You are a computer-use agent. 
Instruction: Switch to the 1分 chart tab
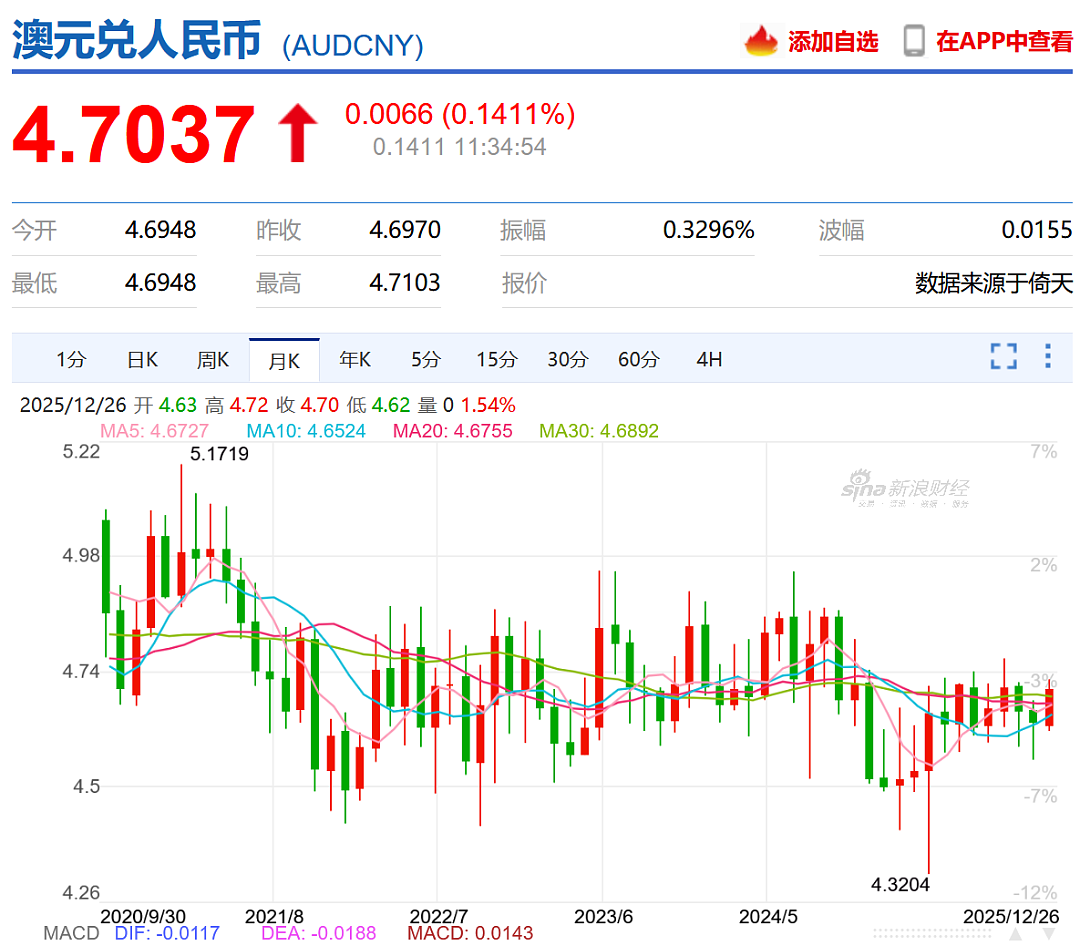click(x=71, y=360)
